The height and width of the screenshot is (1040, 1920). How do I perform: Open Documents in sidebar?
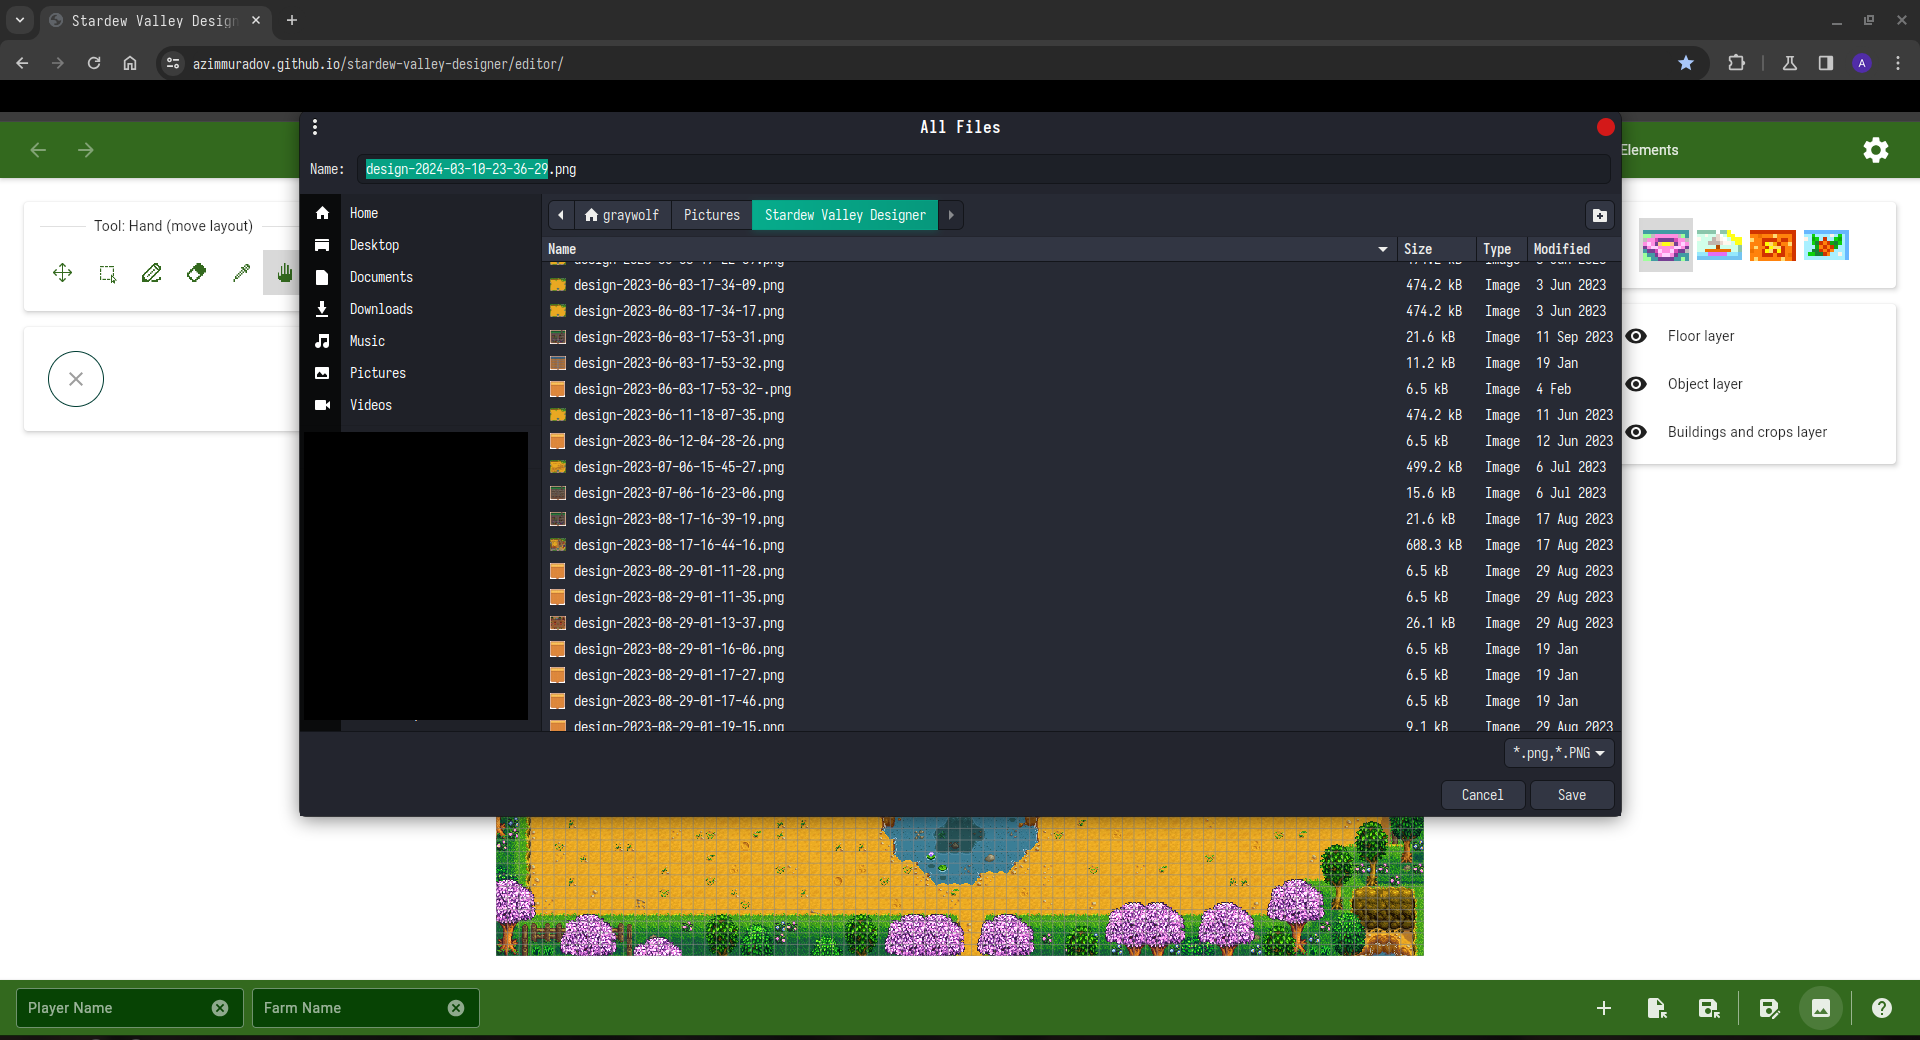(381, 277)
